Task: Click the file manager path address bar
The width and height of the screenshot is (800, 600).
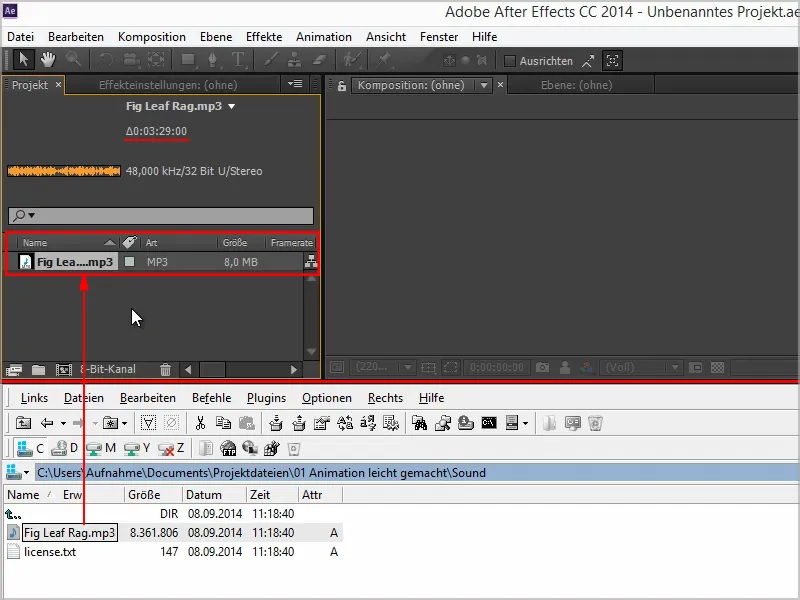Action: [417, 473]
